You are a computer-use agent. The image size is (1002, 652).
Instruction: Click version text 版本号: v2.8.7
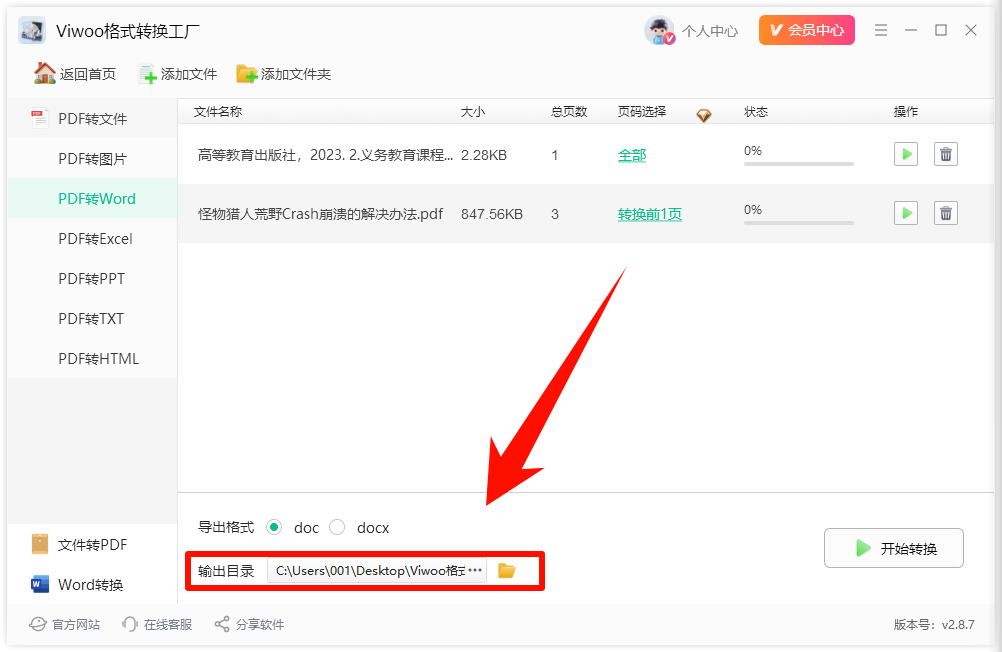(934, 625)
